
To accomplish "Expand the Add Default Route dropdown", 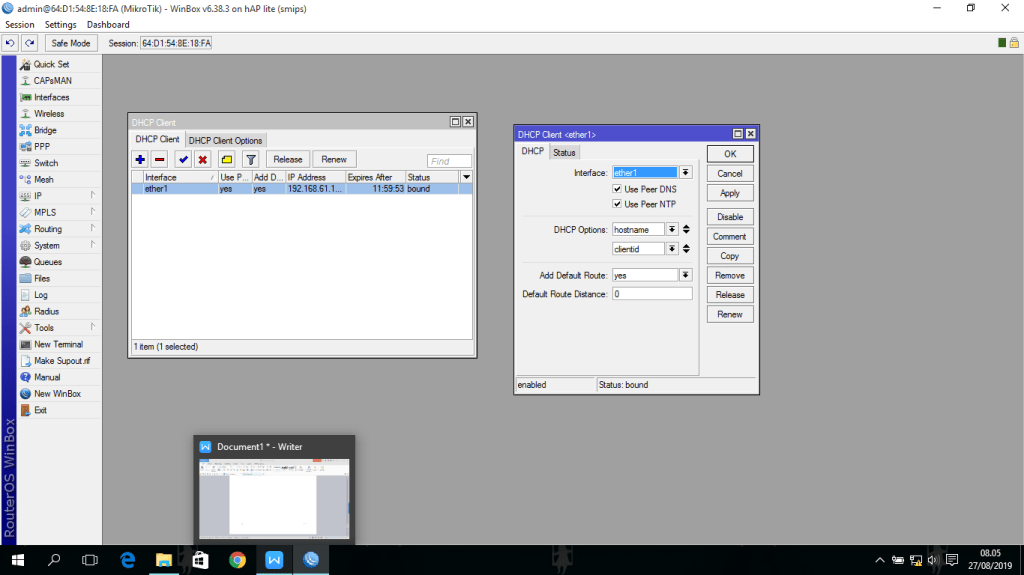I will pos(686,275).
